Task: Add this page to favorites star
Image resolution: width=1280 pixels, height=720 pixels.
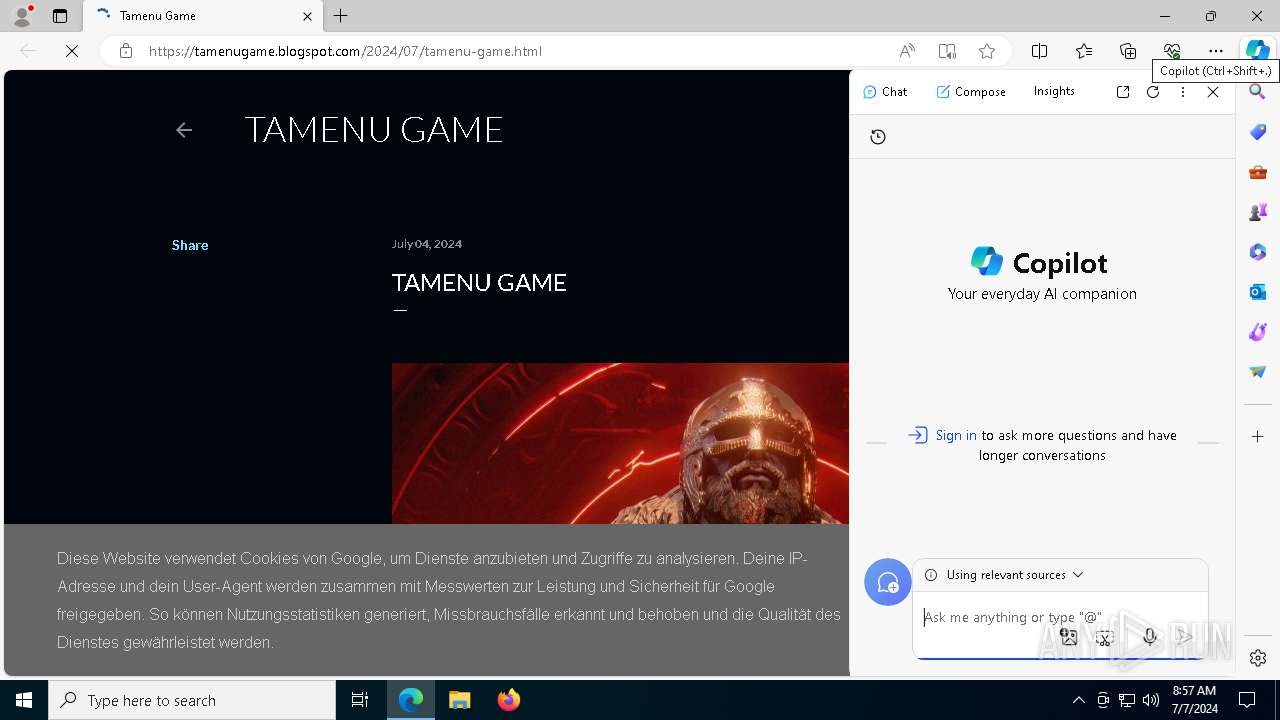Action: pyautogui.click(x=987, y=51)
